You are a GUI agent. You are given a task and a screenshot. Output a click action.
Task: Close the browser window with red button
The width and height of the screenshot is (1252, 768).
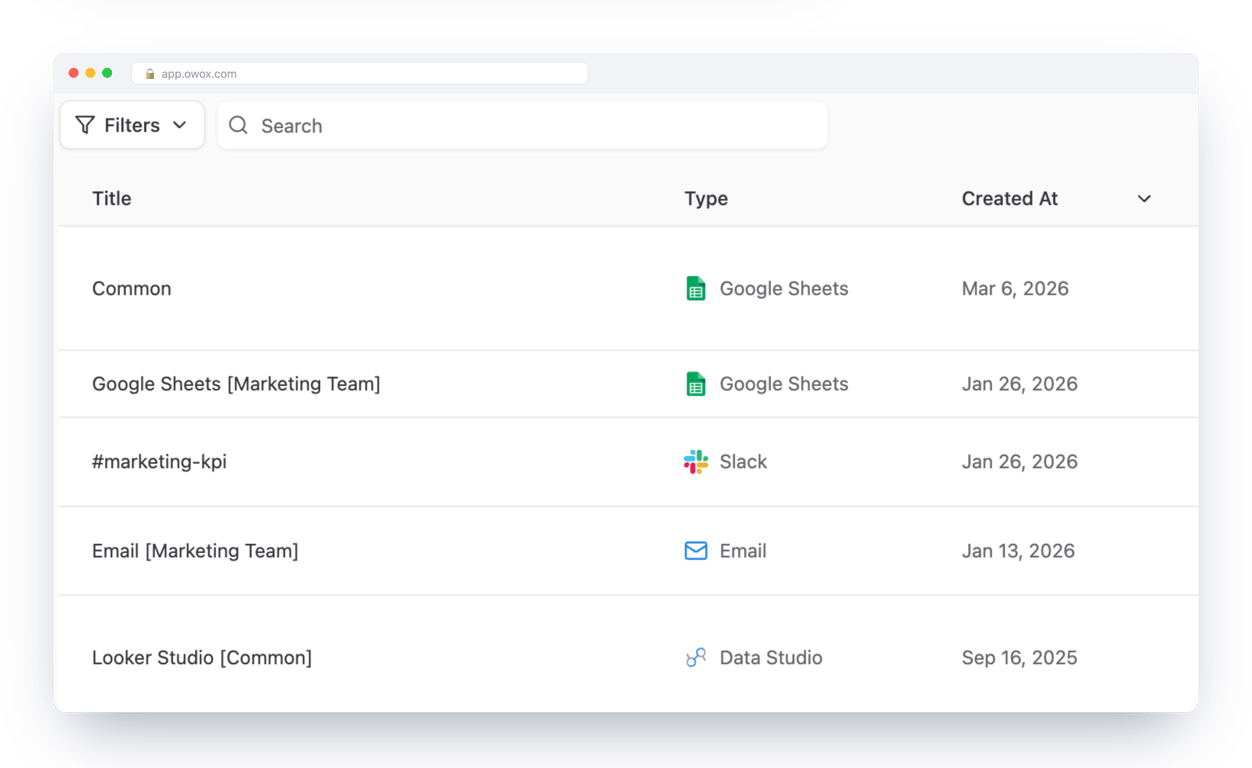point(73,73)
